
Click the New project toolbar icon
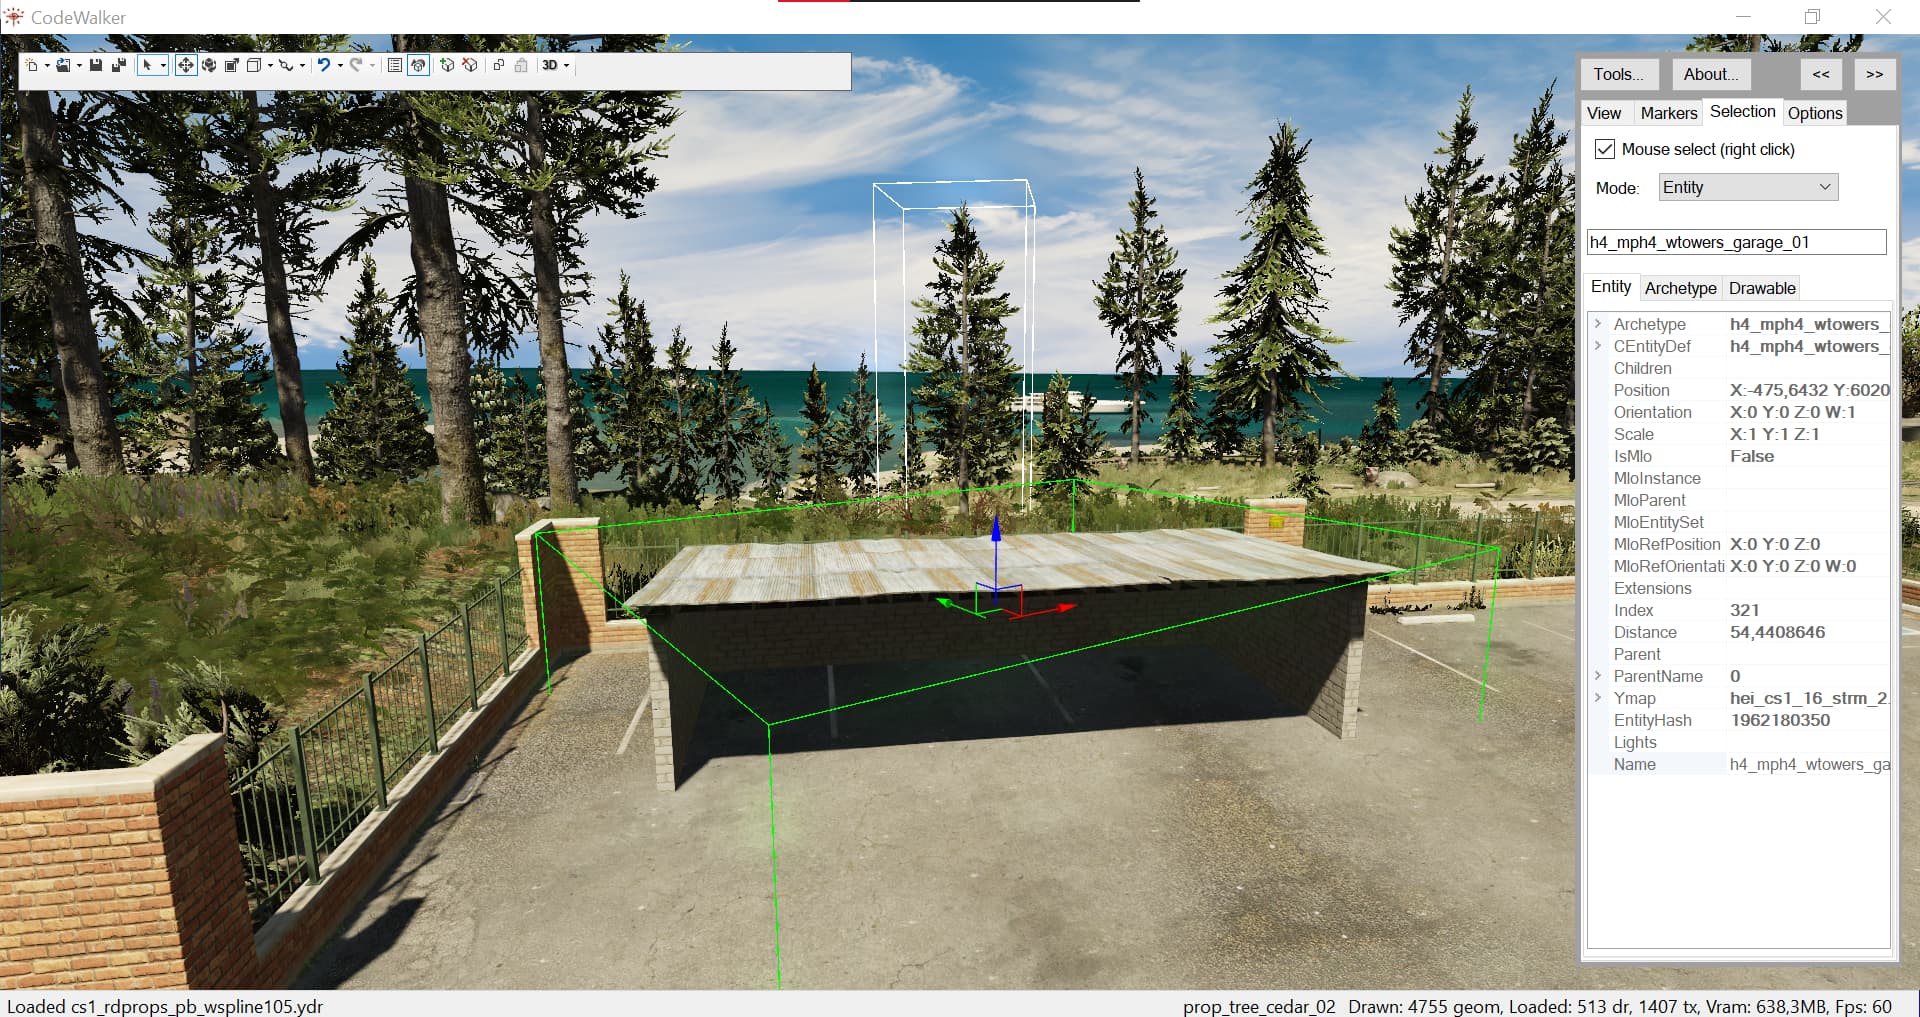(x=32, y=65)
